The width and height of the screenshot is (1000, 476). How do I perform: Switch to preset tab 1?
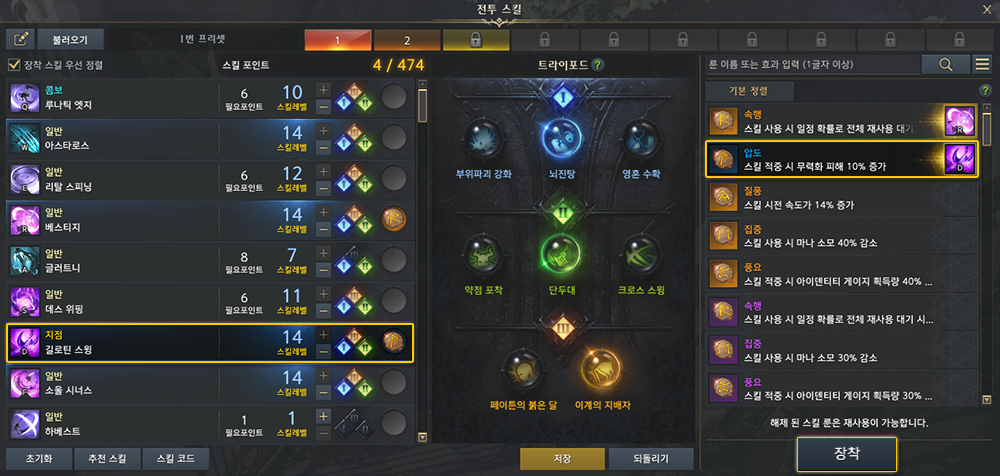click(338, 41)
